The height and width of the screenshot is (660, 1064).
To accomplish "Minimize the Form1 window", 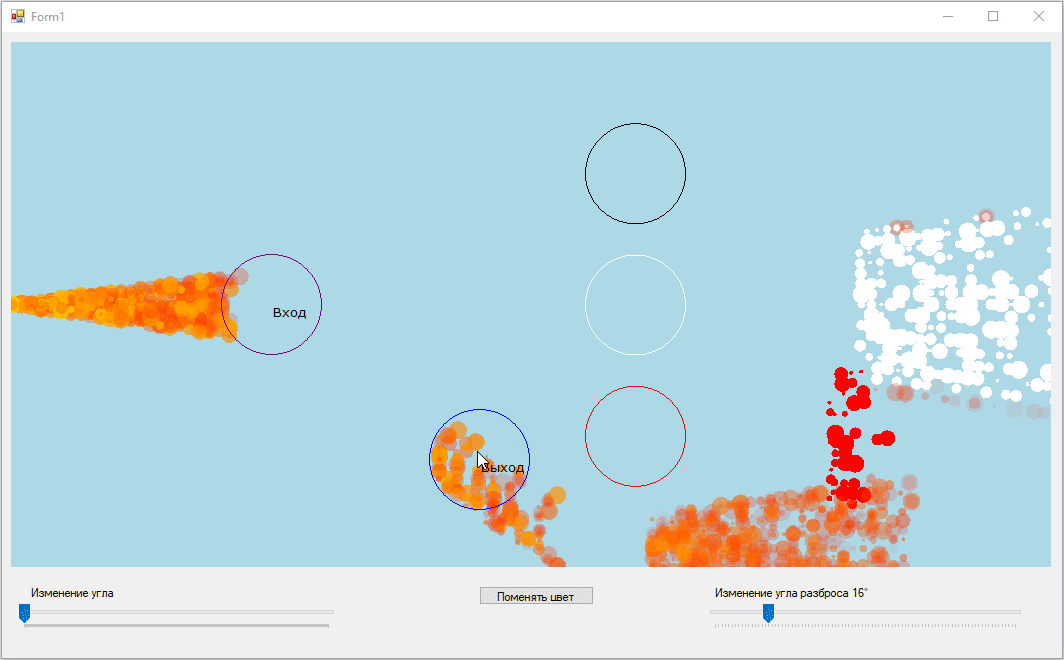I will coord(947,17).
